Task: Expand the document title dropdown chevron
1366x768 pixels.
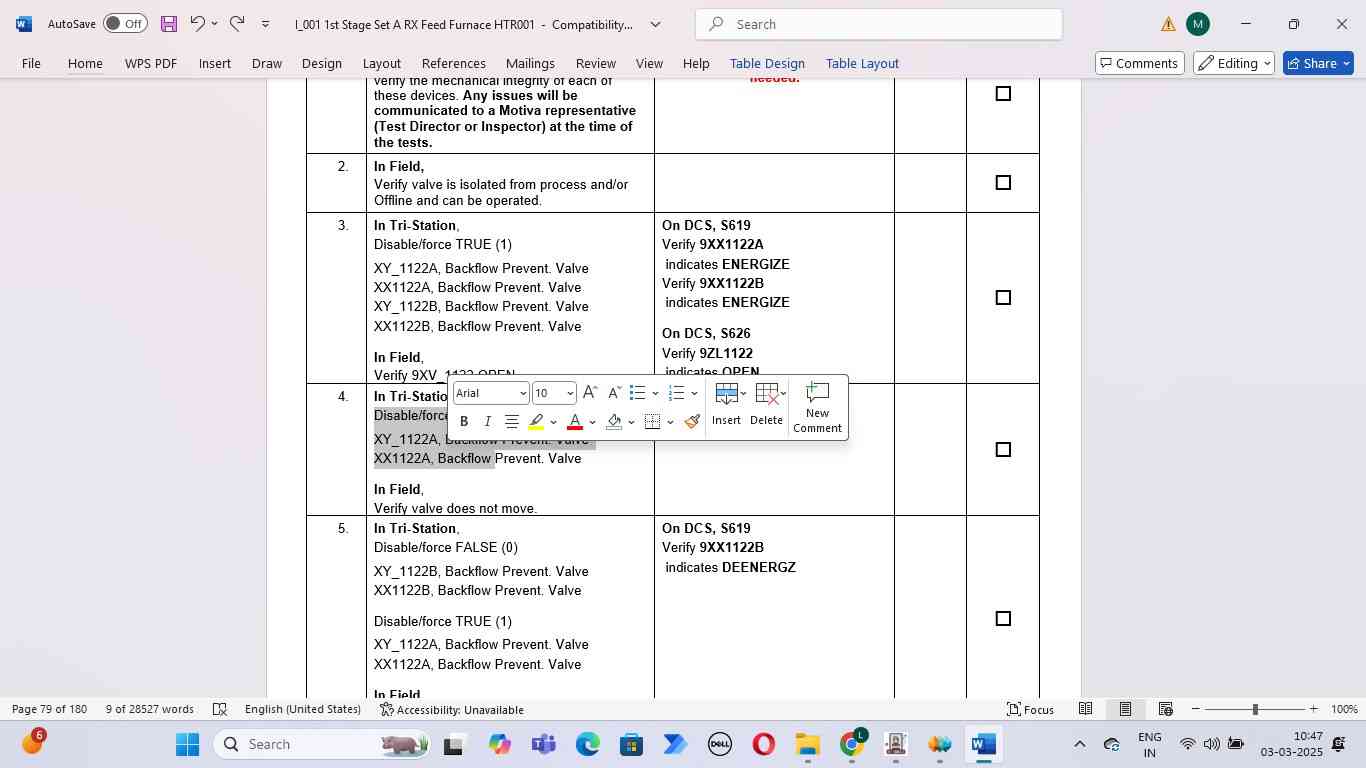Action: pyautogui.click(x=656, y=24)
